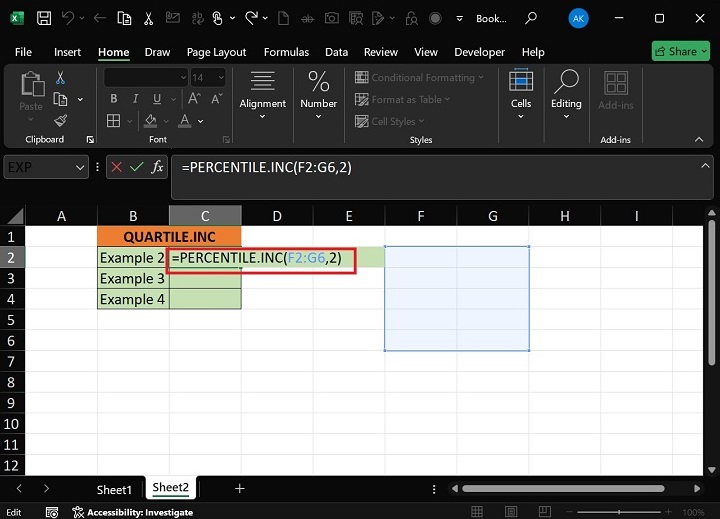Switch to the Insert tab
Image resolution: width=720 pixels, height=519 pixels.
tap(68, 52)
